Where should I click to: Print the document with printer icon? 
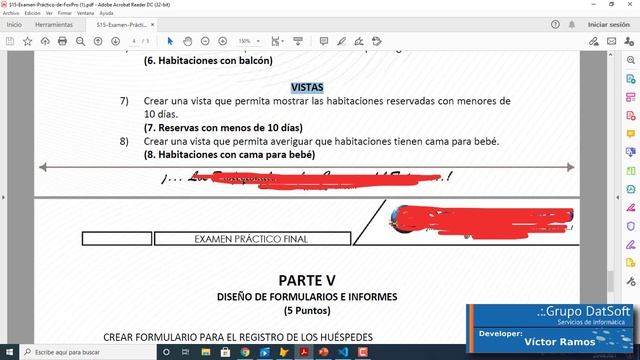[62, 41]
